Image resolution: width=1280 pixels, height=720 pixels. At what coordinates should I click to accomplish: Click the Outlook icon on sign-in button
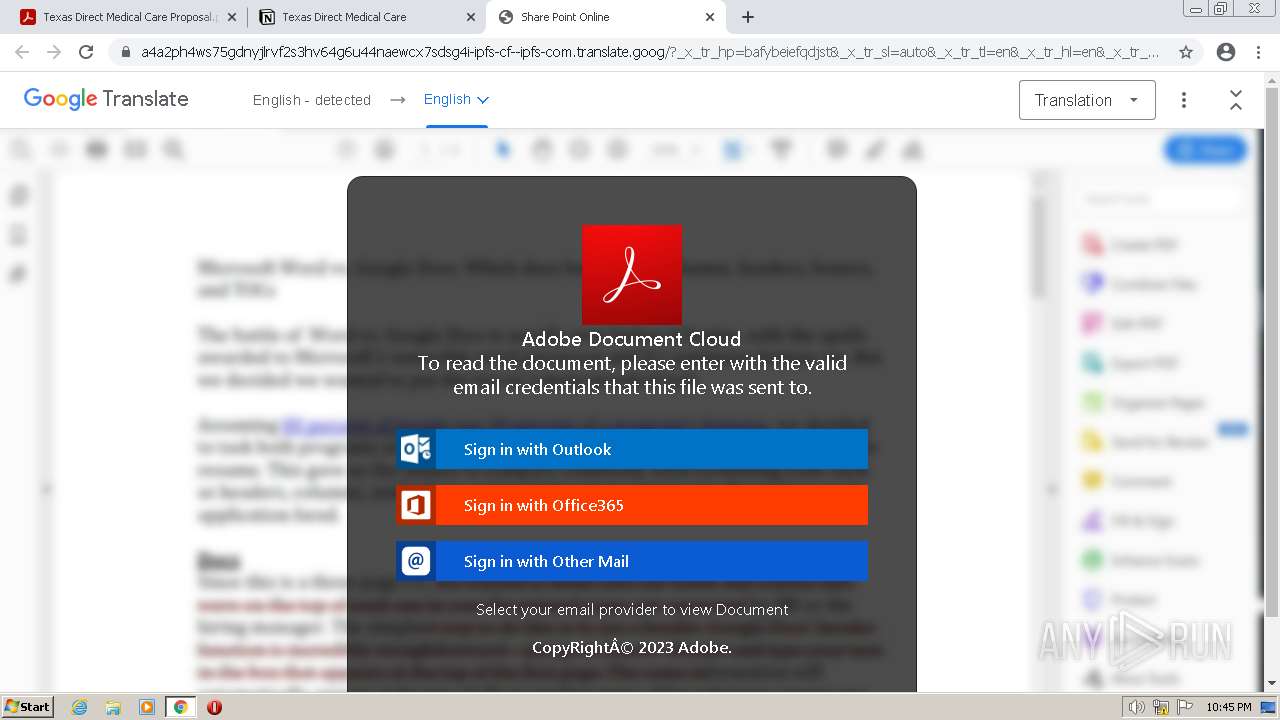point(416,449)
